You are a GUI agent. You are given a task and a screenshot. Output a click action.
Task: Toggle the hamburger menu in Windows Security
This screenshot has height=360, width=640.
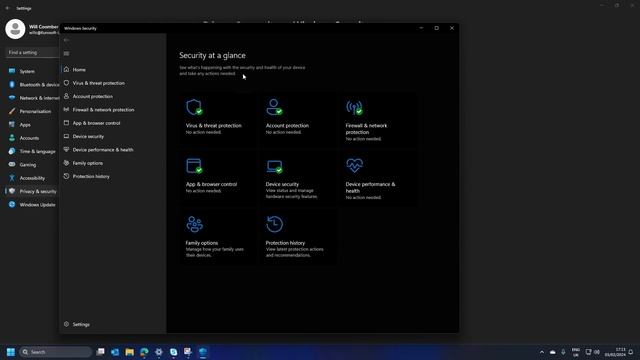67,53
